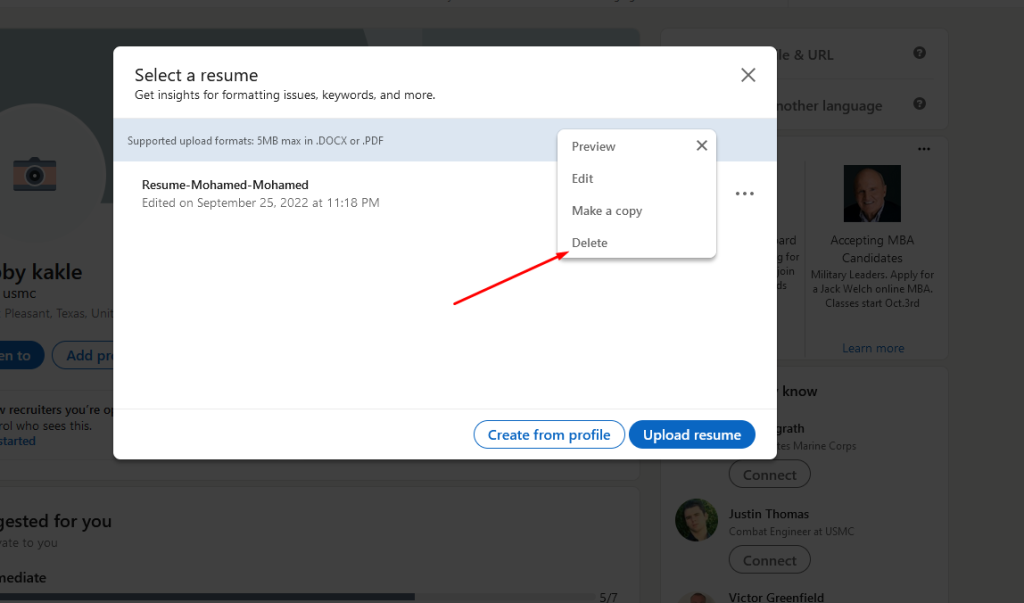Delete the resume via the menu option
1024x603 pixels.
589,243
